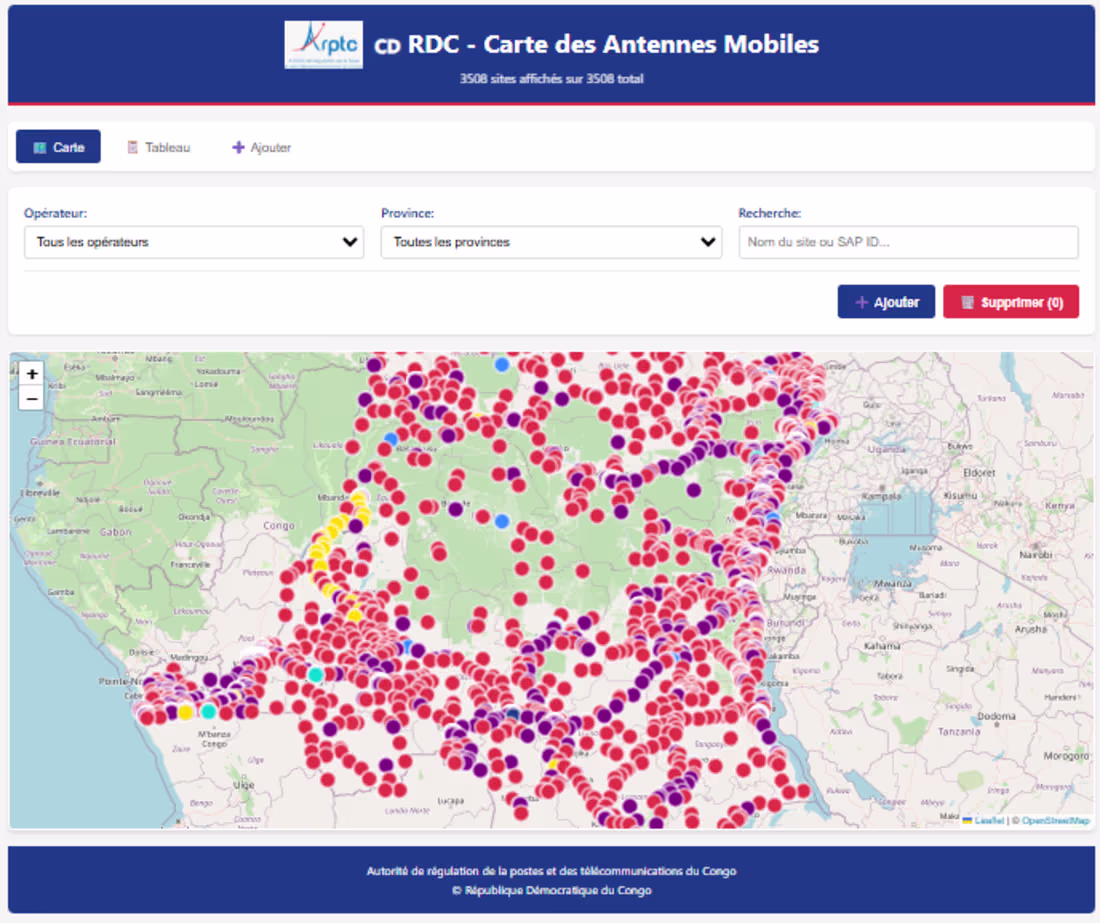Click the Autorité de régulation footer line
Image resolution: width=1100 pixels, height=923 pixels.
(551, 871)
